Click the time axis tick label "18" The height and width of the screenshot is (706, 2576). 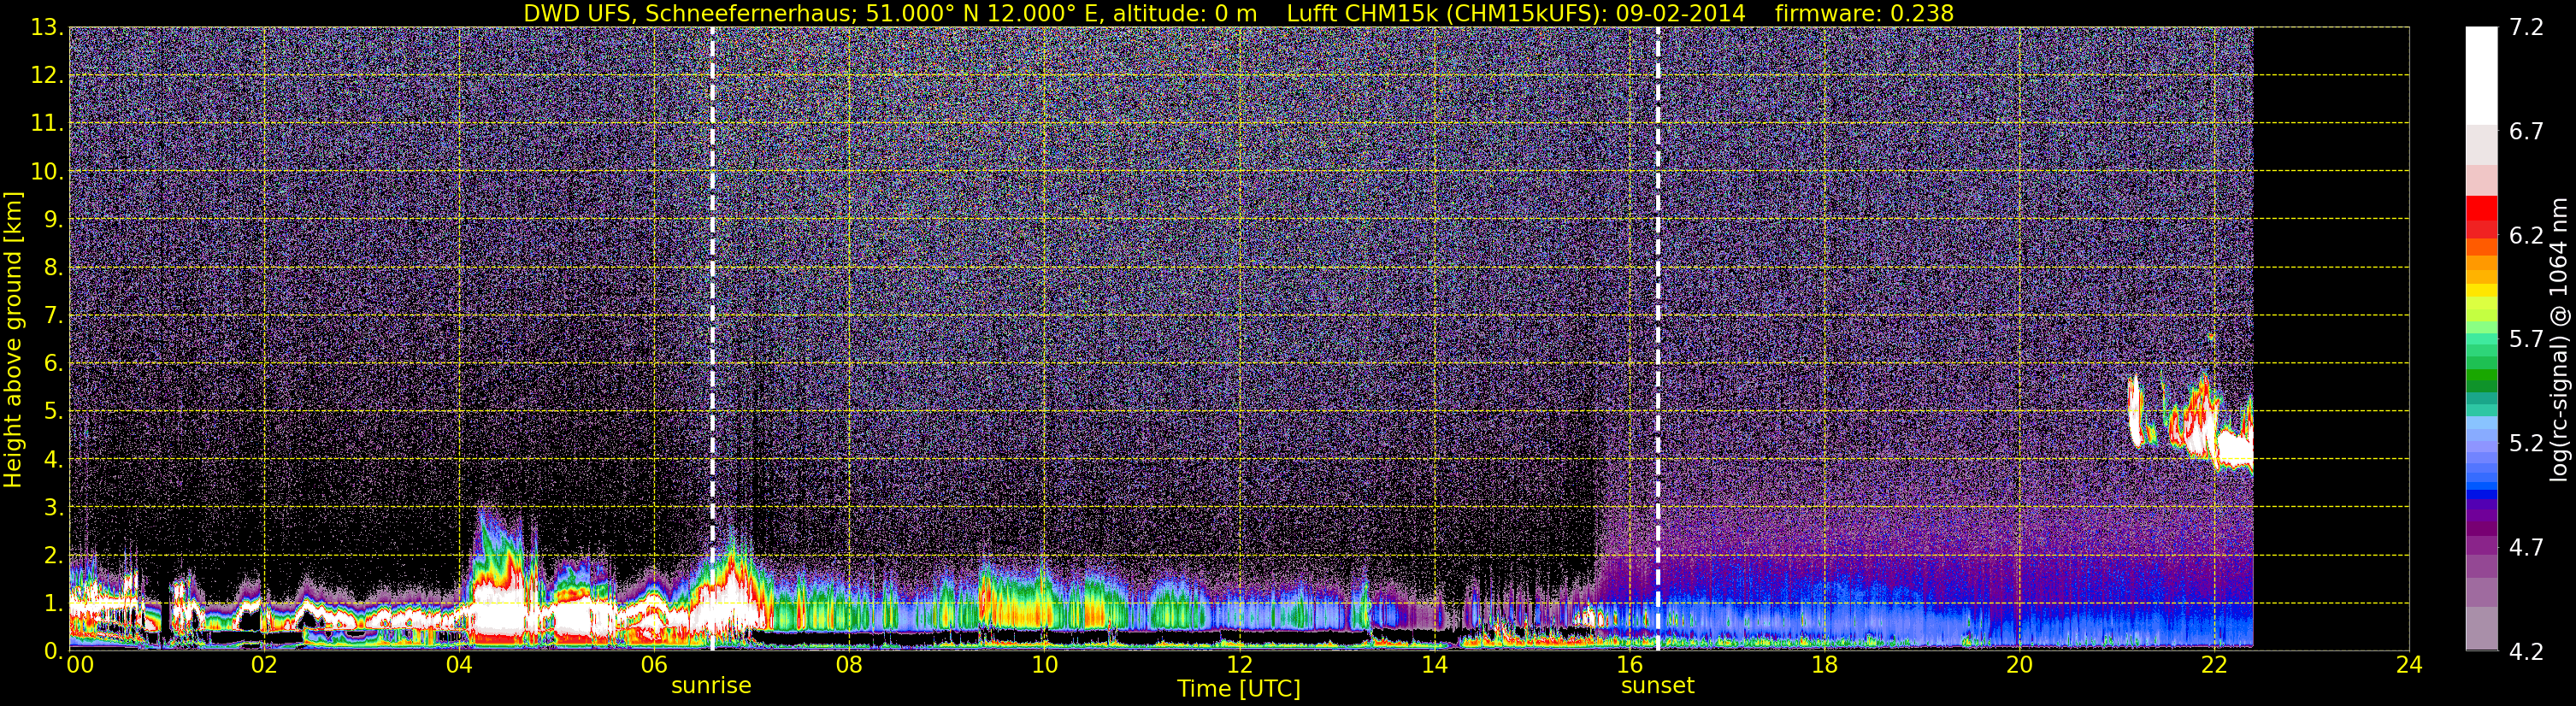tap(1824, 666)
